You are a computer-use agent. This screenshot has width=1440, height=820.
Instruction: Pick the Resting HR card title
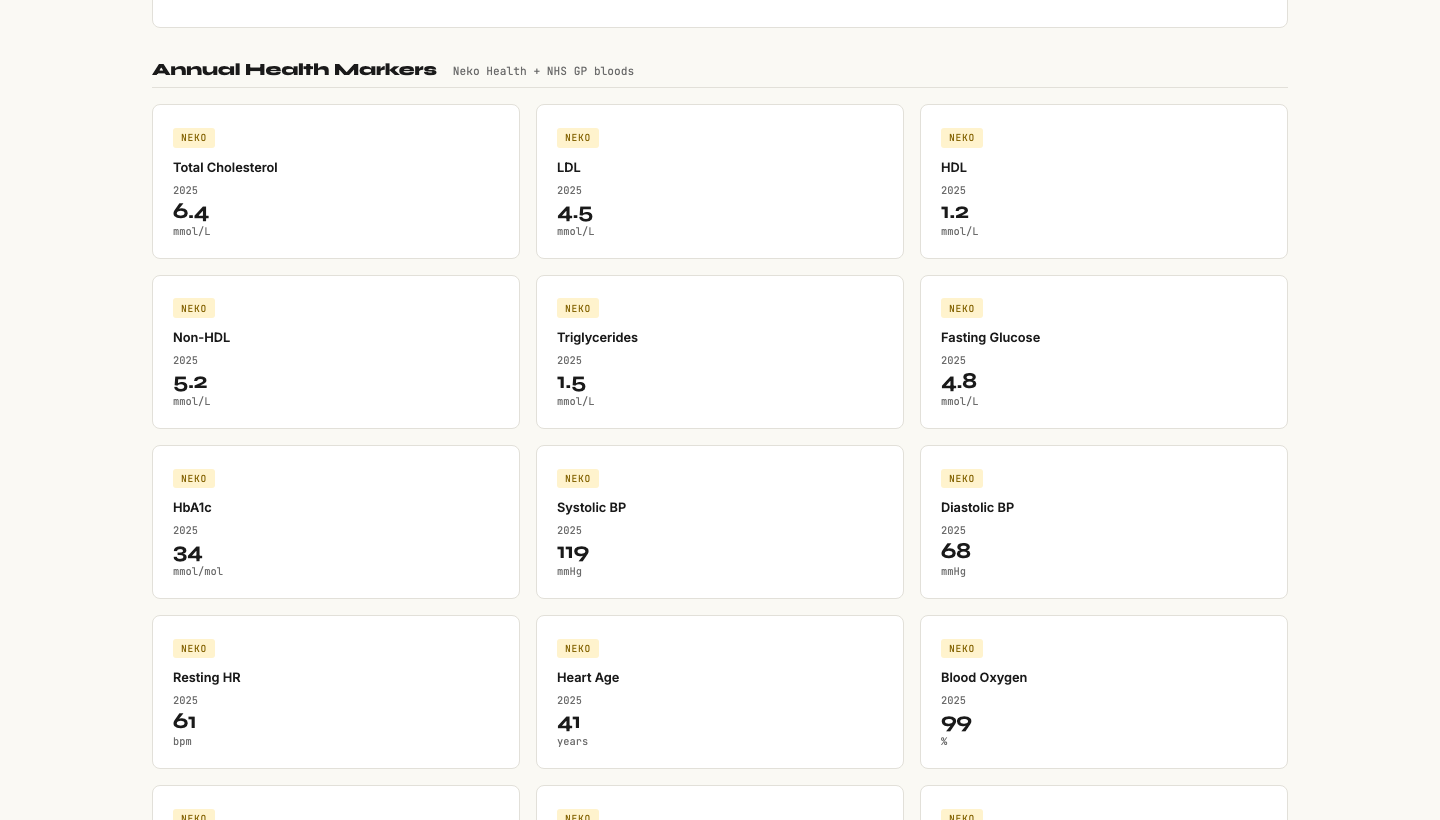coord(206,678)
